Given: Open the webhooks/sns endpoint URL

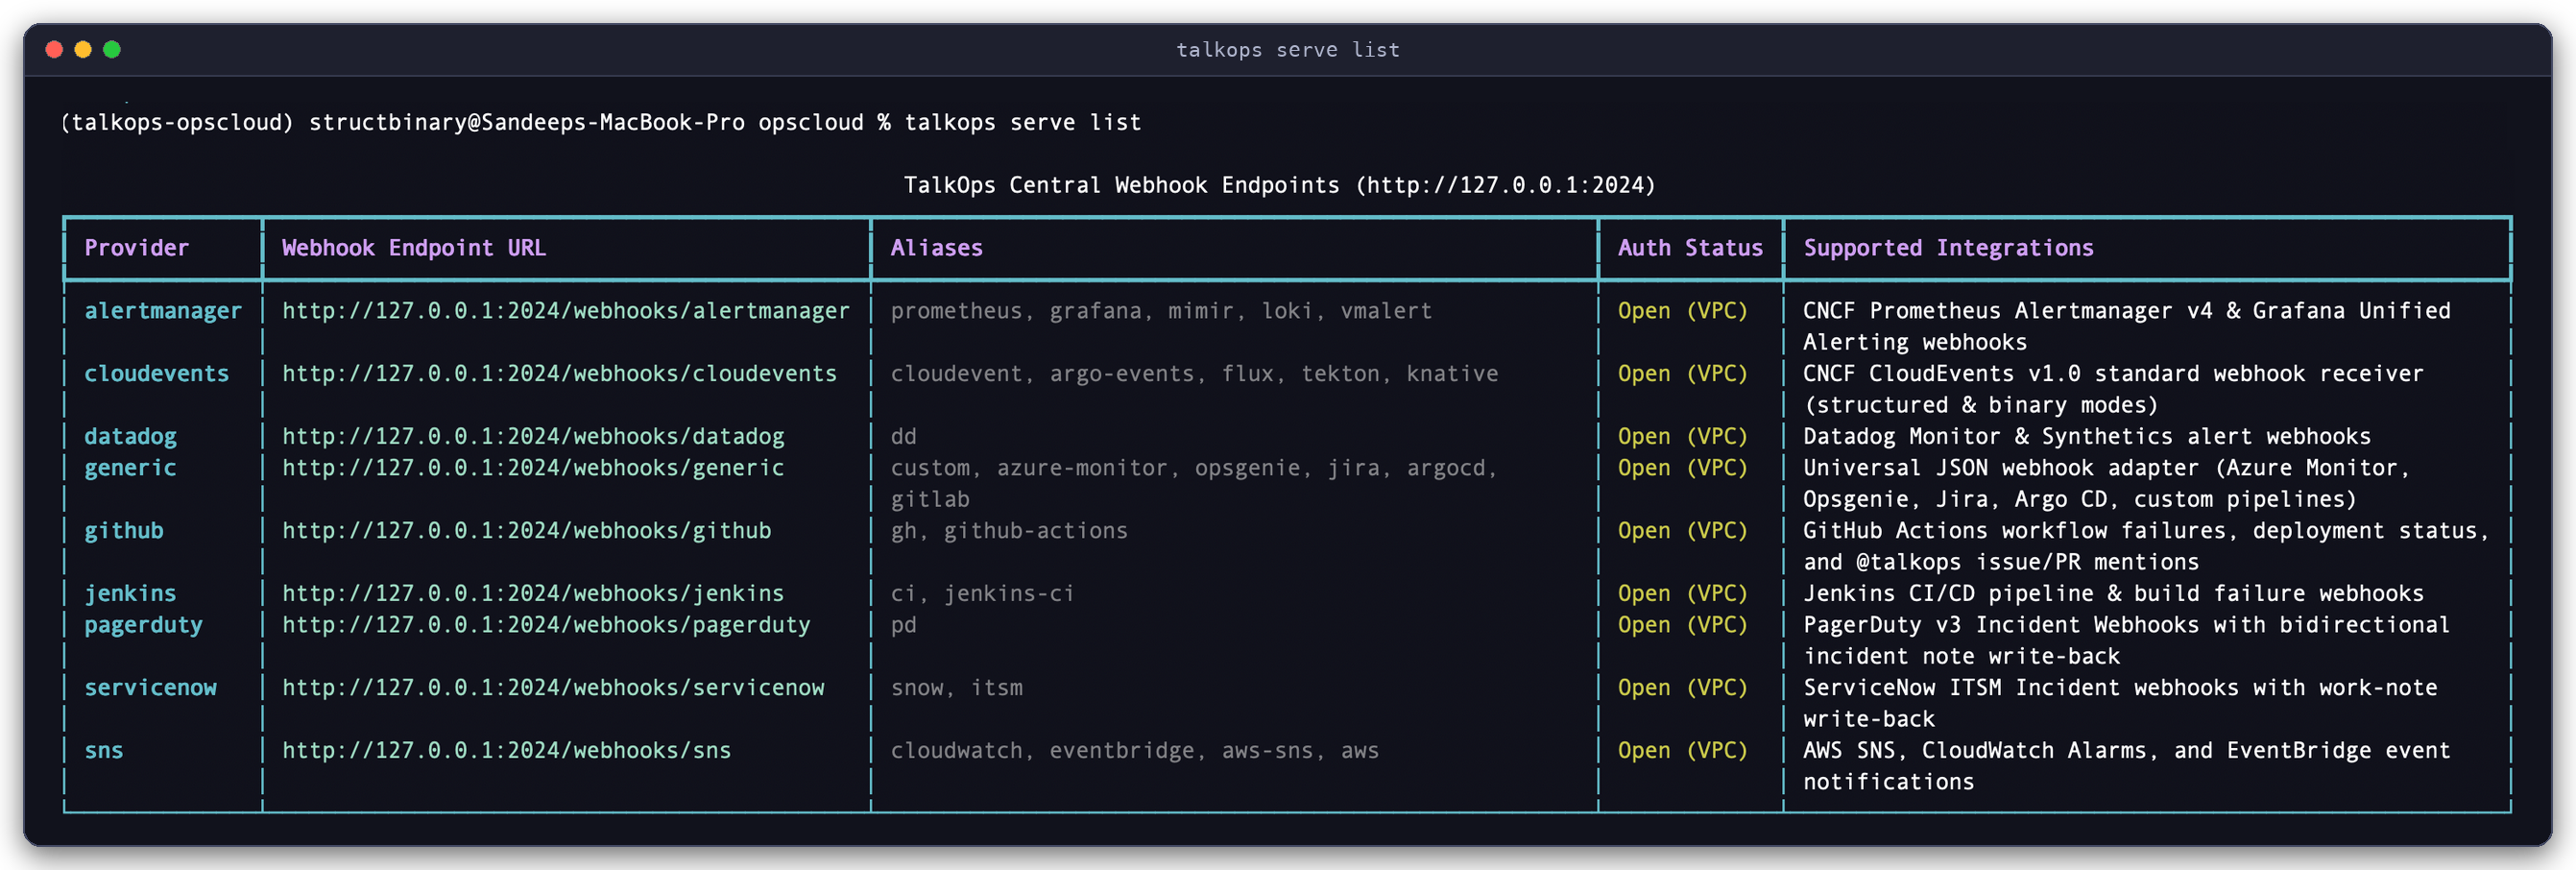Looking at the screenshot, I should pyautogui.click(x=506, y=751).
